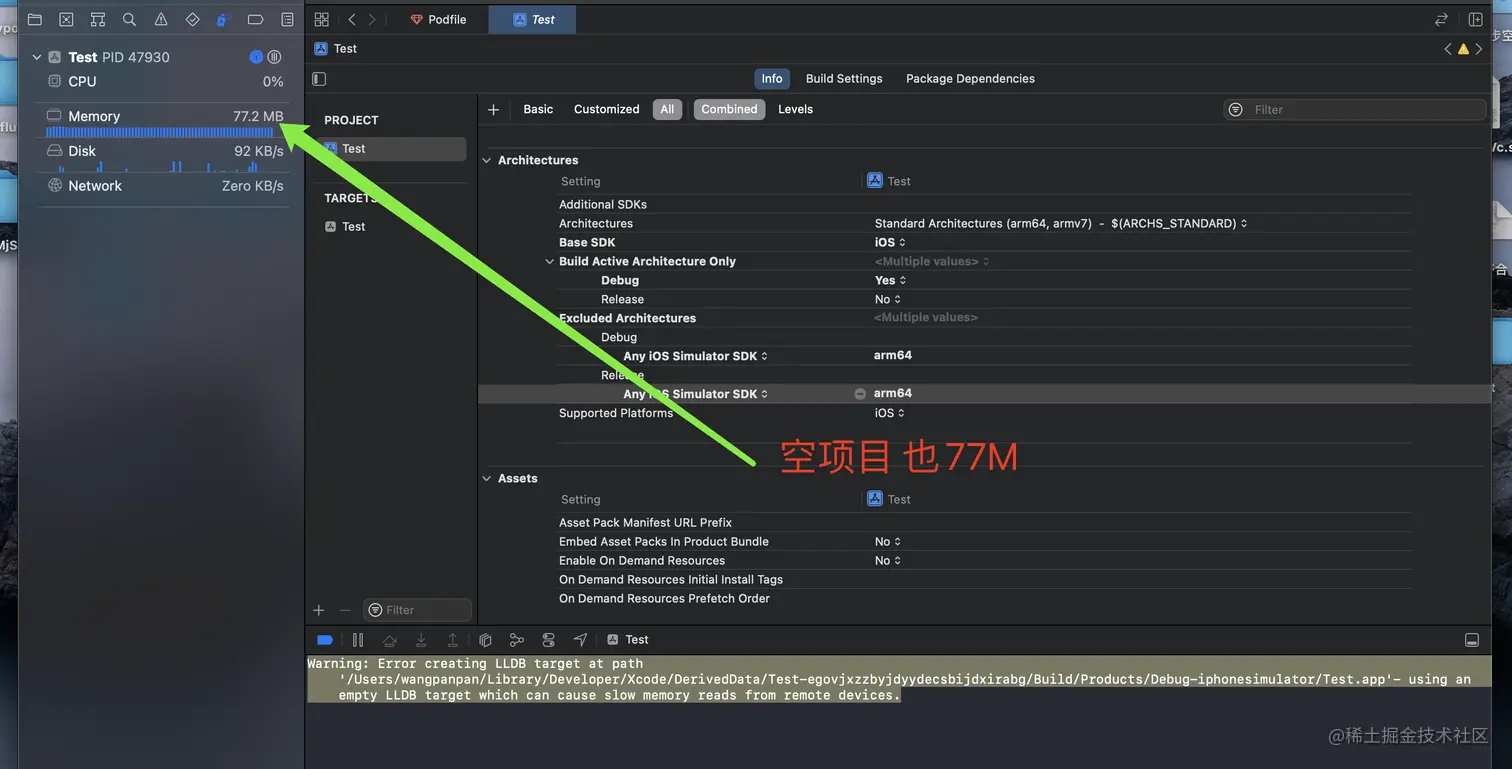Click the pause icon beside Test PID

click(x=274, y=57)
